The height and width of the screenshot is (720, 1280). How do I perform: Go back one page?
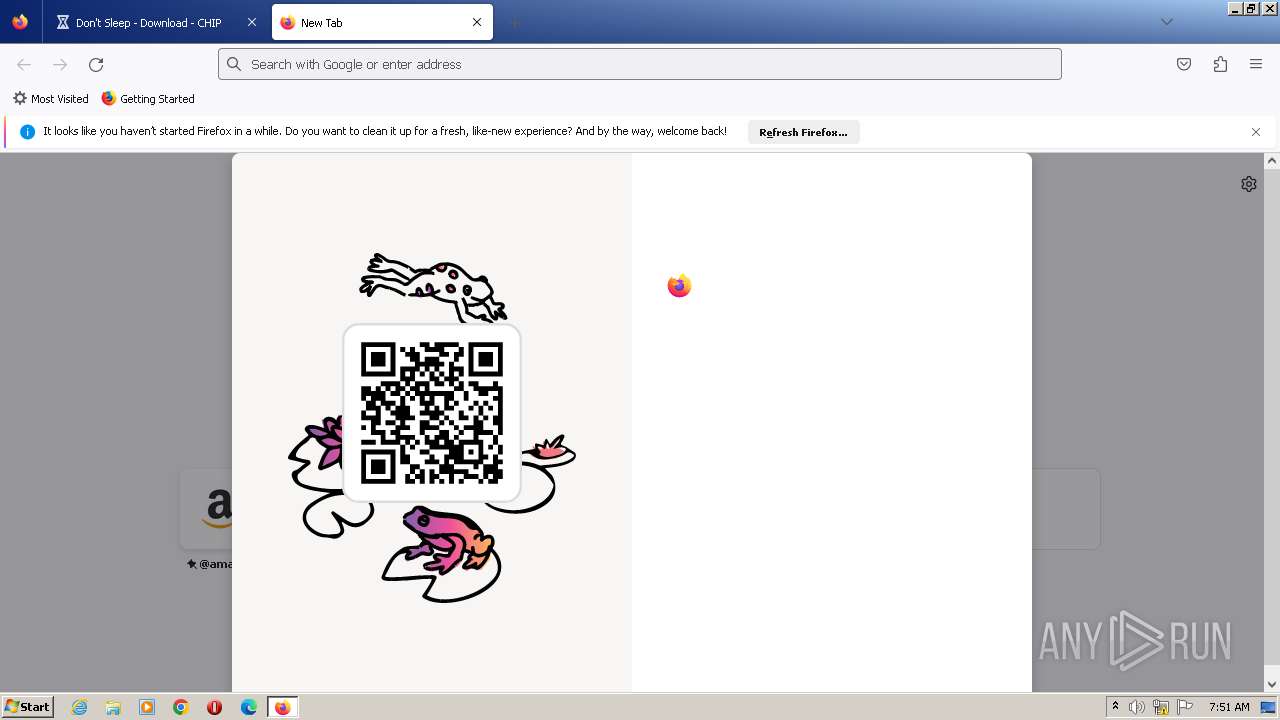click(x=24, y=64)
